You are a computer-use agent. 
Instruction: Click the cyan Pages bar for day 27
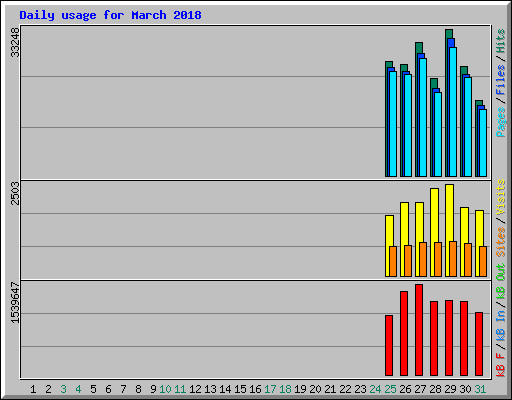coord(423,118)
